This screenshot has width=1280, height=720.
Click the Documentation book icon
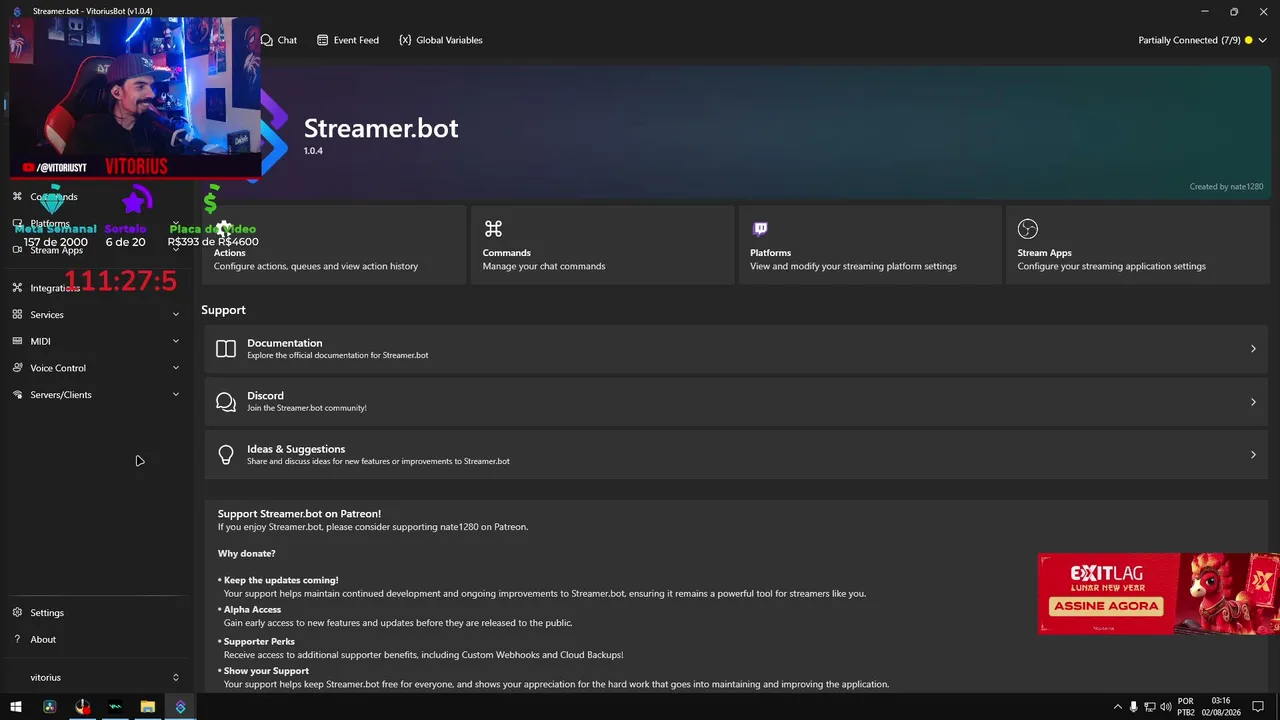click(x=226, y=349)
